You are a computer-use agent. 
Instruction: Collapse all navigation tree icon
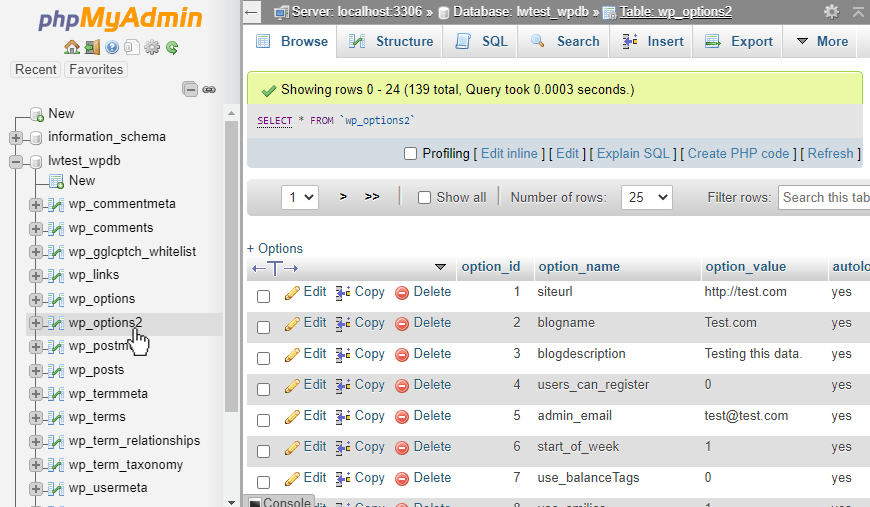point(190,89)
